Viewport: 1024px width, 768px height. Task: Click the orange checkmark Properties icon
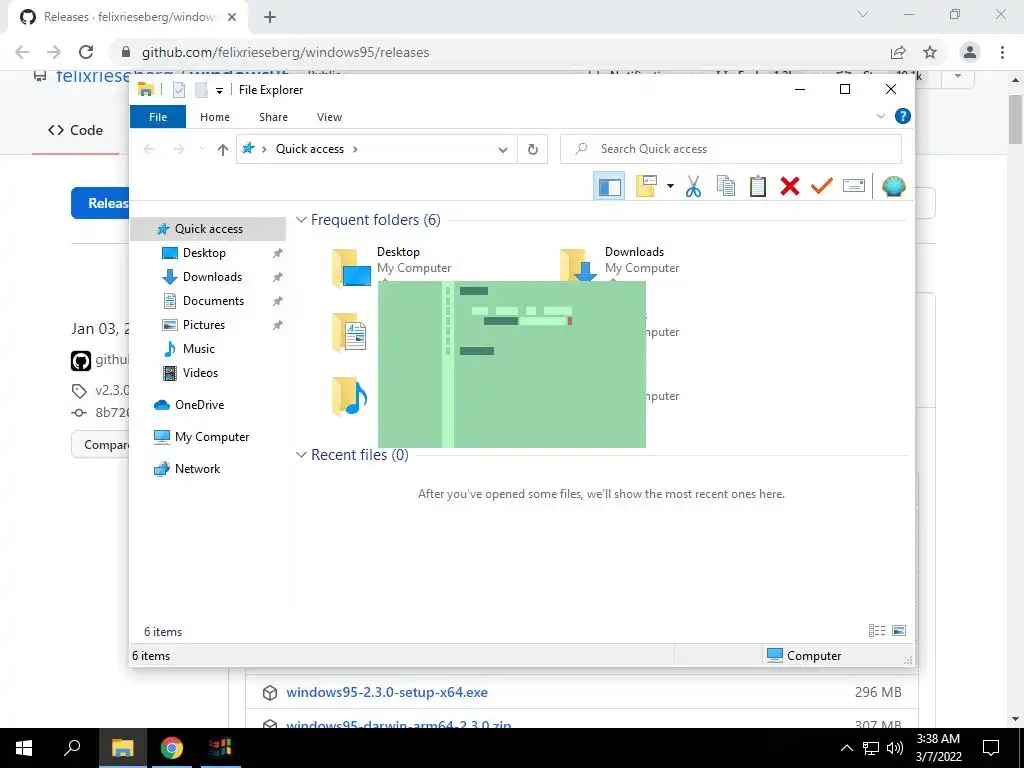click(x=822, y=186)
